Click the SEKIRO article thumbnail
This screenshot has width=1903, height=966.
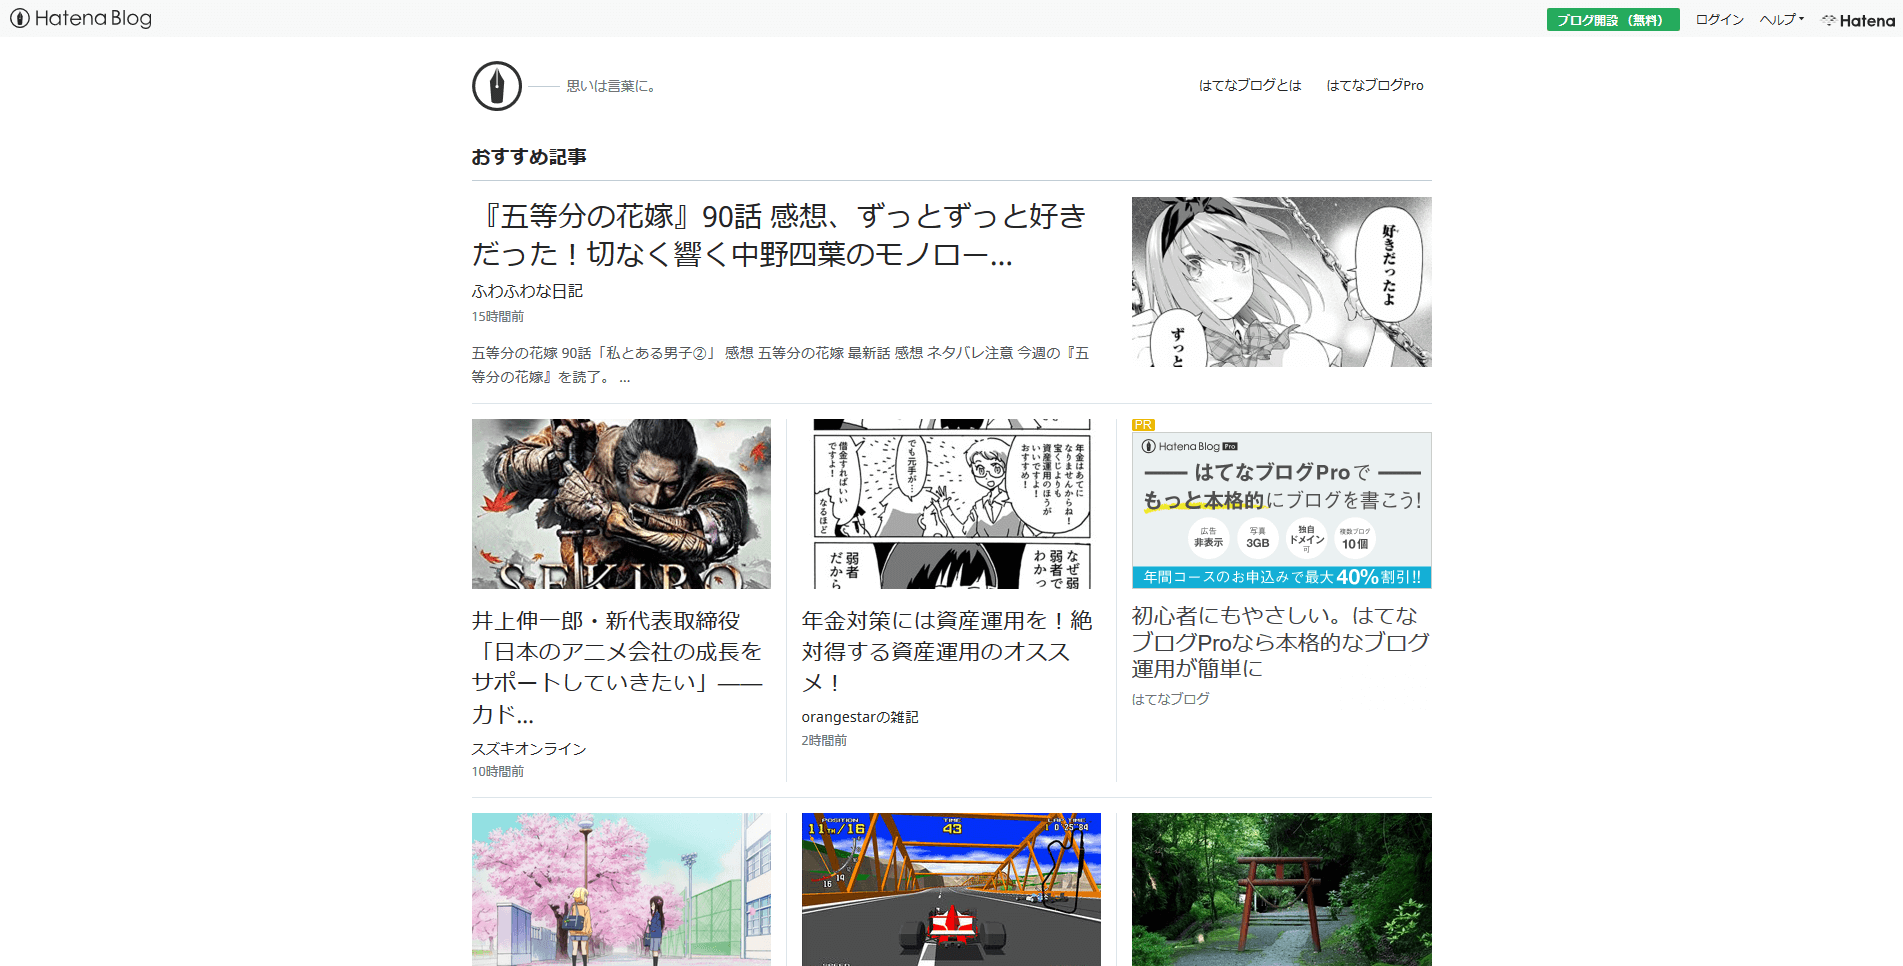(x=621, y=504)
